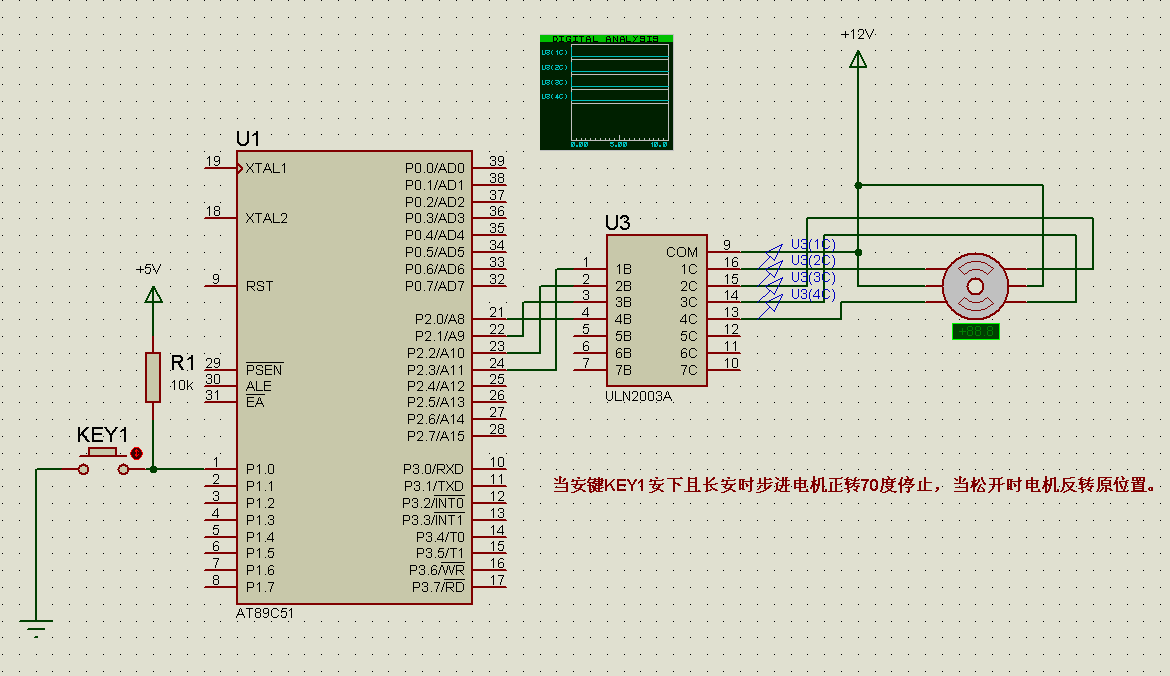Click the DIGITAL ANALYSIS graph title bar
1170x676 pixels.
tap(607, 38)
